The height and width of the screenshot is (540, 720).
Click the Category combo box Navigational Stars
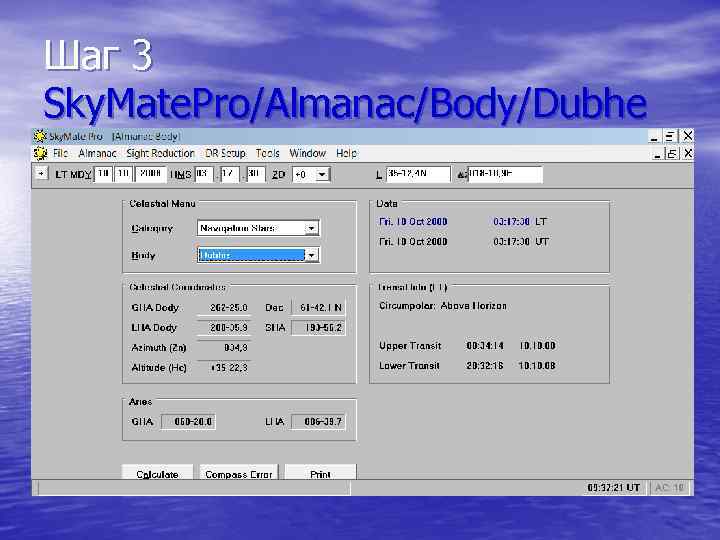tap(258, 228)
